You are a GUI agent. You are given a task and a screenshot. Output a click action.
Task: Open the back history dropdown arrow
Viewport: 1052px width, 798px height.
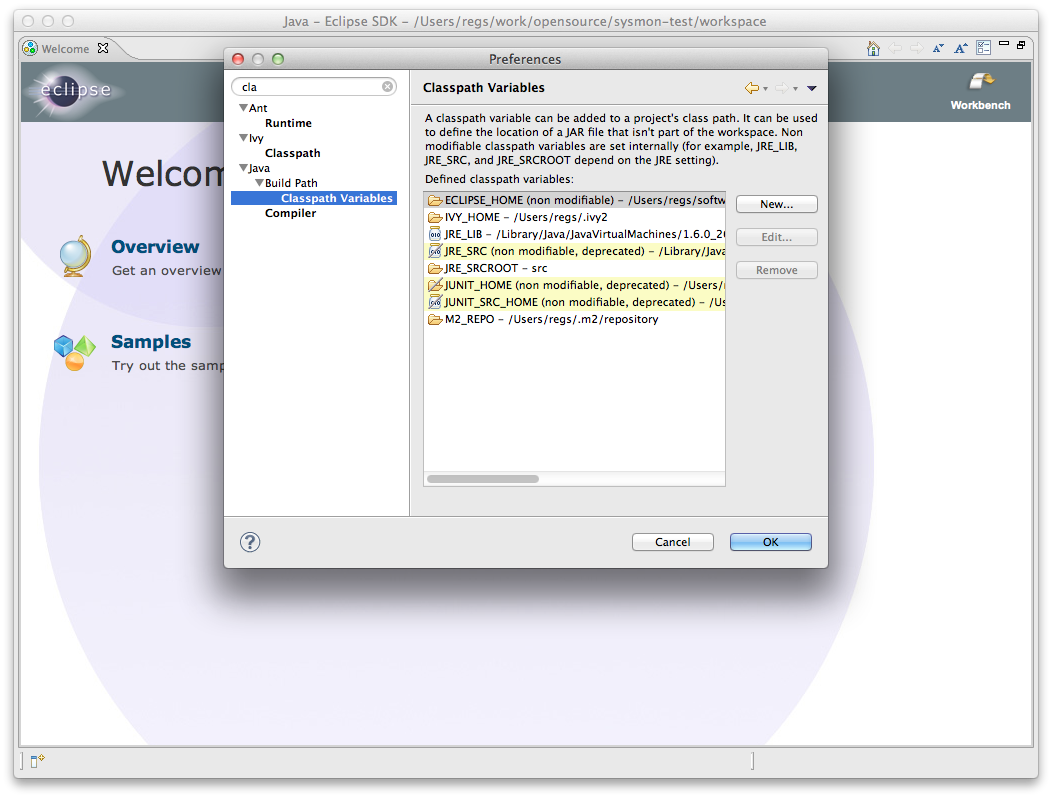[766, 89]
